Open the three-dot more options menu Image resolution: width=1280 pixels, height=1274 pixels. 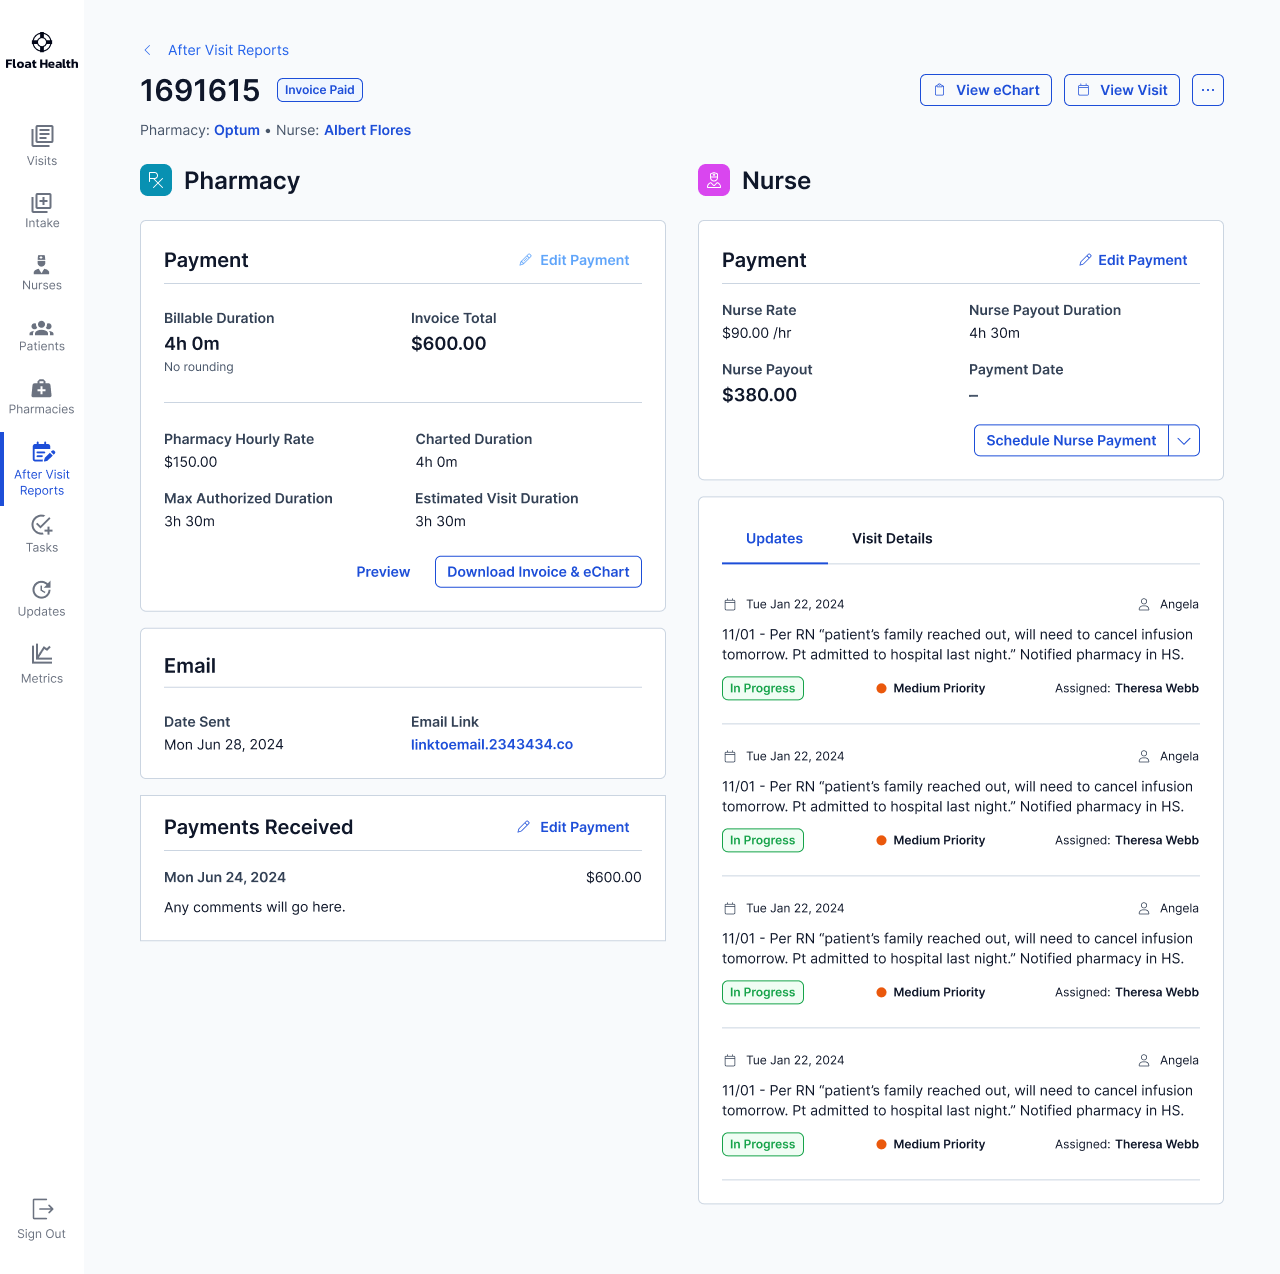(x=1208, y=90)
